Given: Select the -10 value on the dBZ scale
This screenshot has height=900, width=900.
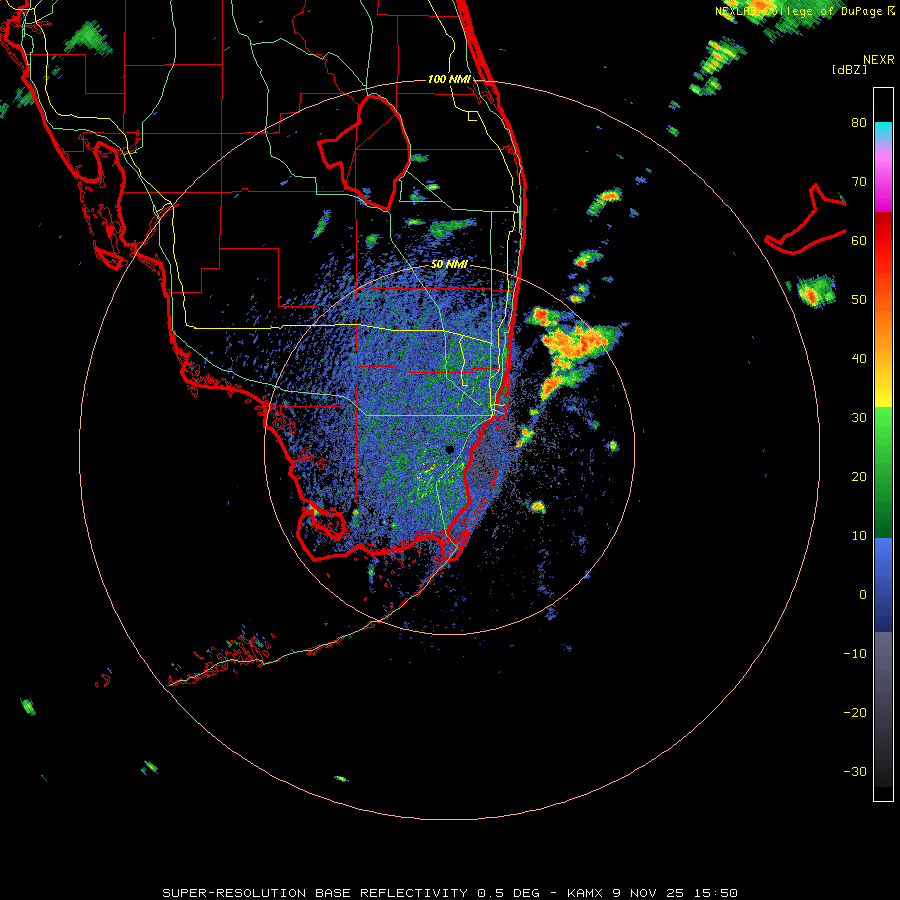Looking at the screenshot, I should 855,654.
